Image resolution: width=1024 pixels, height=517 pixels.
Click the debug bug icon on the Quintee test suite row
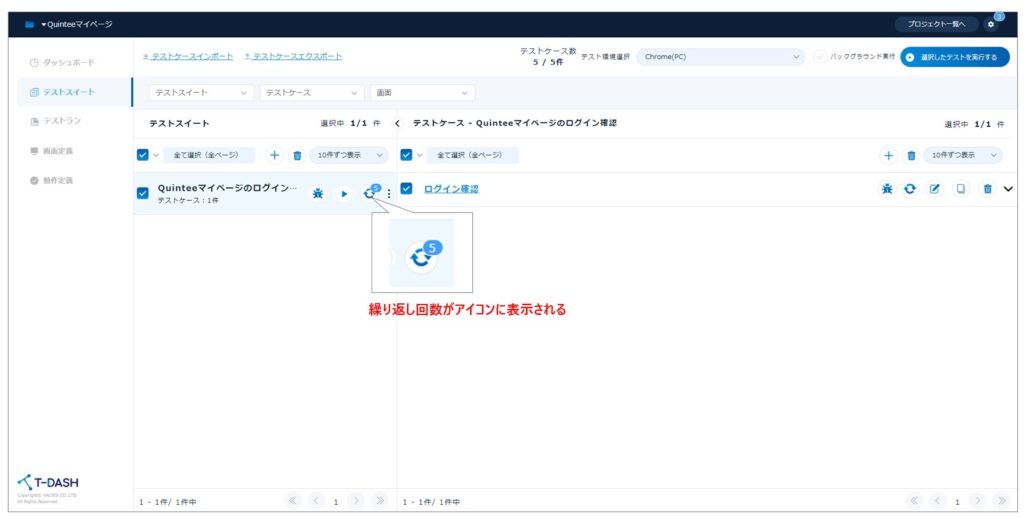[x=318, y=193]
